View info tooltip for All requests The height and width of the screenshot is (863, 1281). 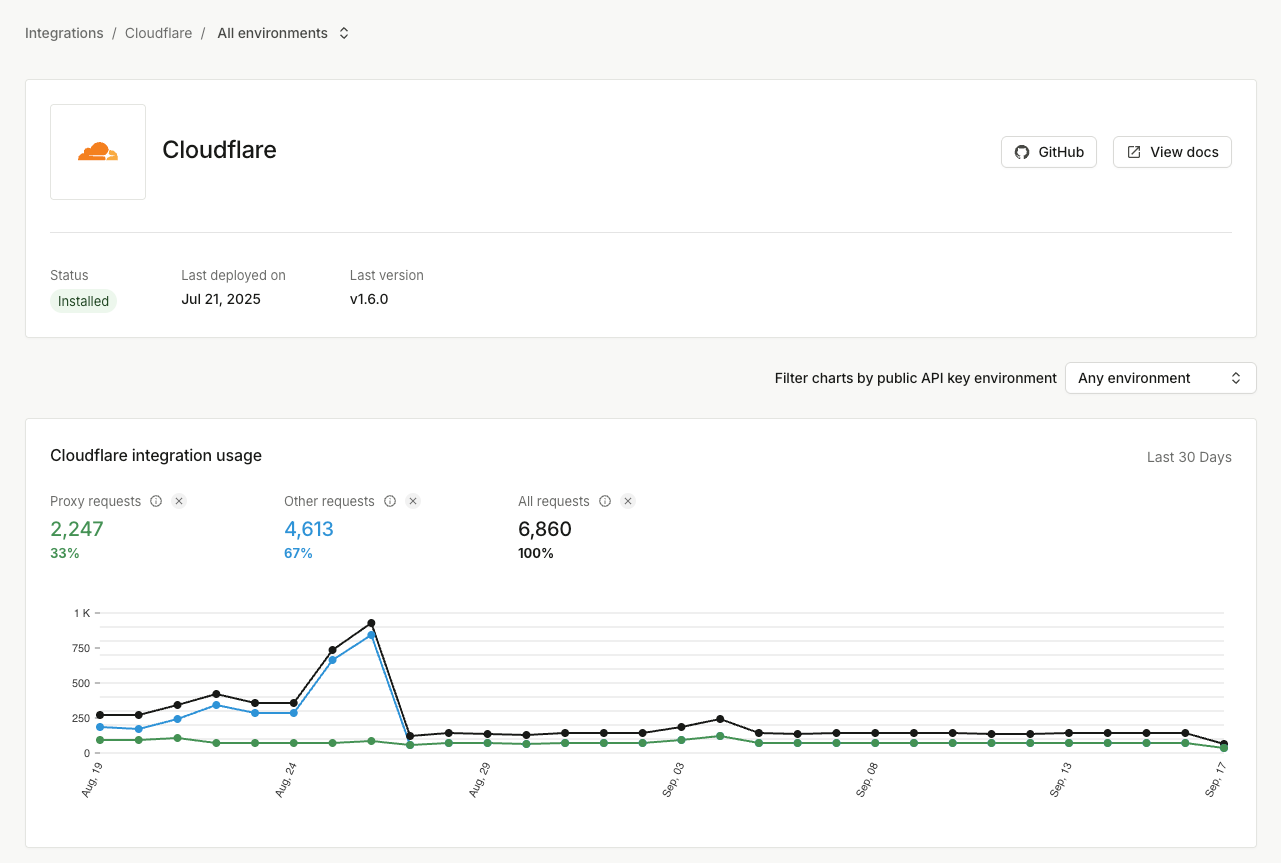coord(607,501)
